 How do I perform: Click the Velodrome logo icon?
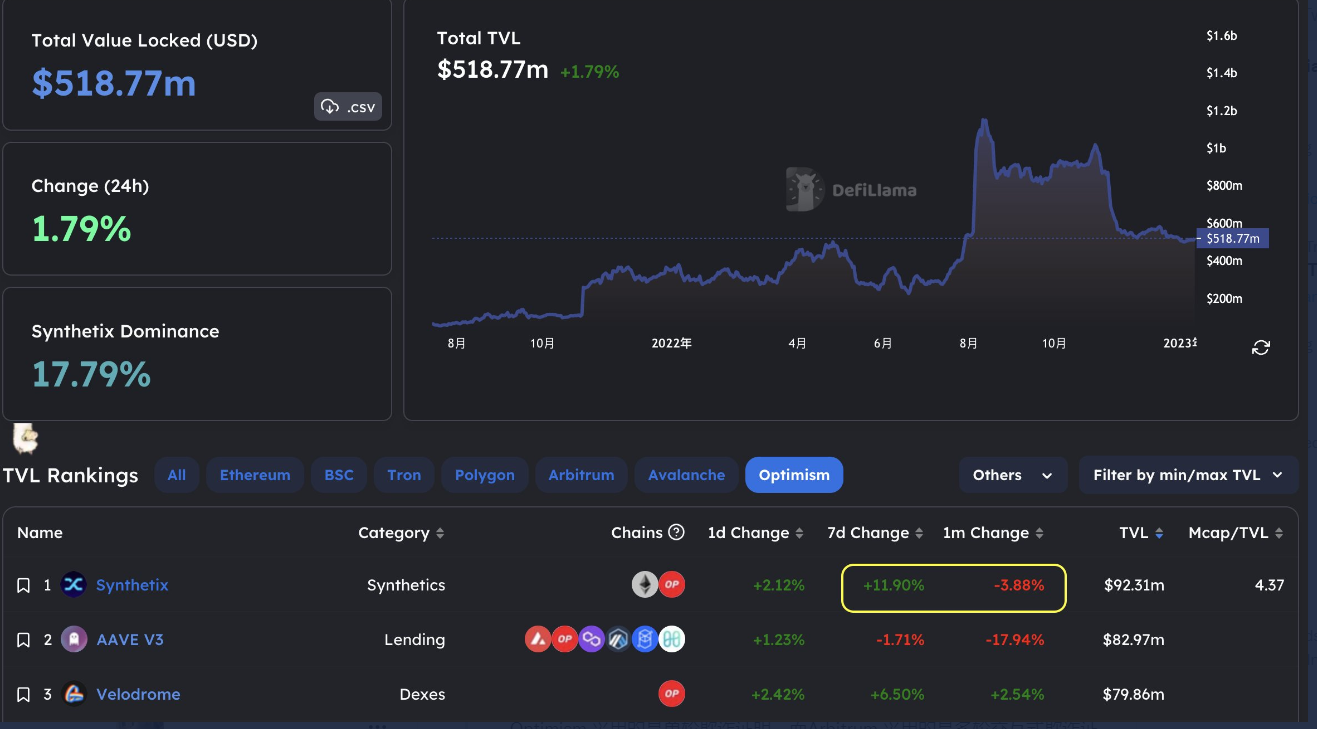pos(74,694)
